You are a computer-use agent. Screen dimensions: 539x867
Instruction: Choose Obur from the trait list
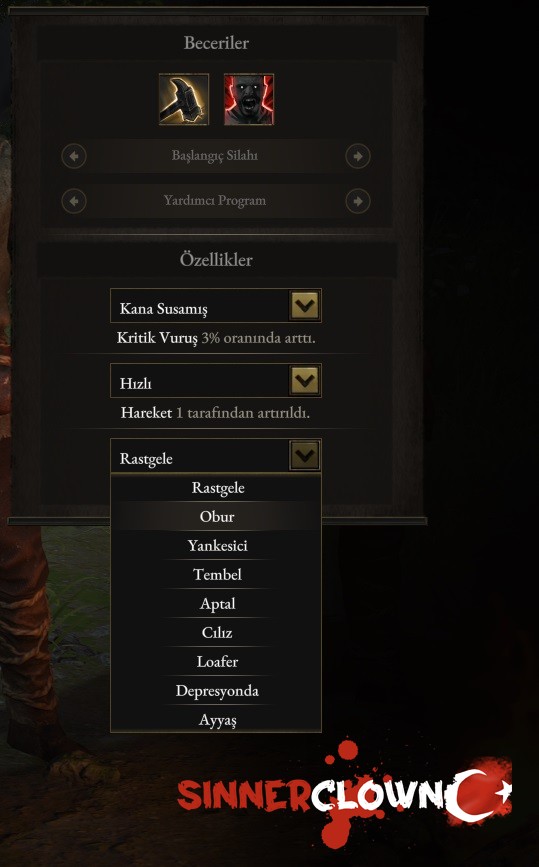point(216,516)
